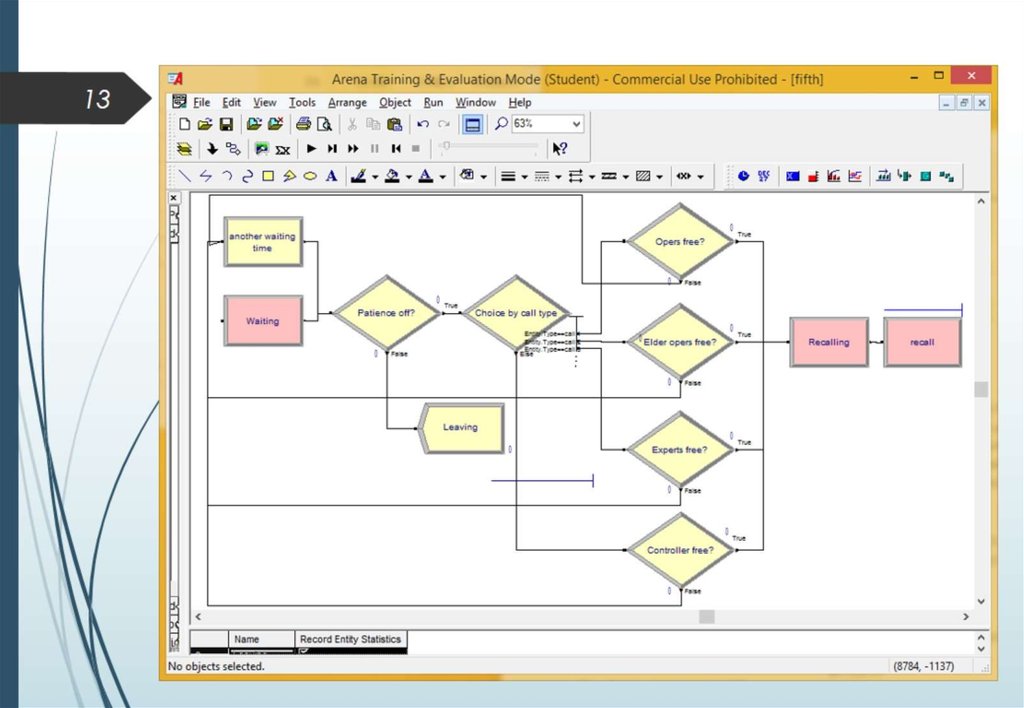The image size is (1024, 708).
Task: Open the zoom percentage dropdown
Action: (576, 124)
